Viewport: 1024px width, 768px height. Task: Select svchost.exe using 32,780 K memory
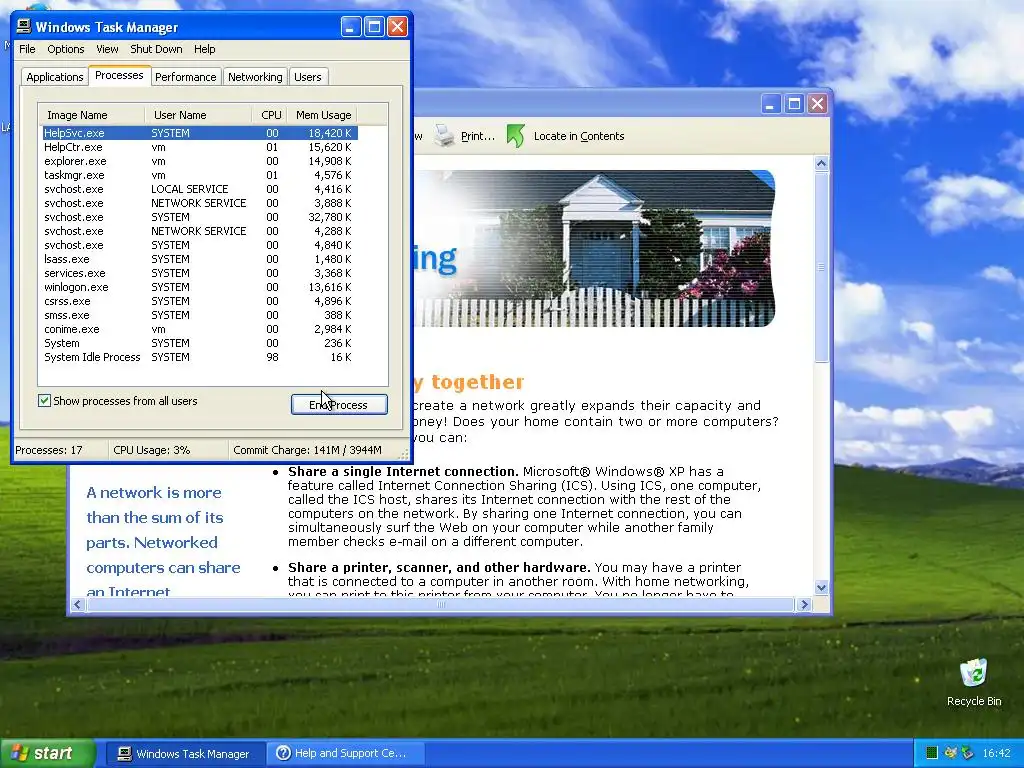(x=200, y=217)
